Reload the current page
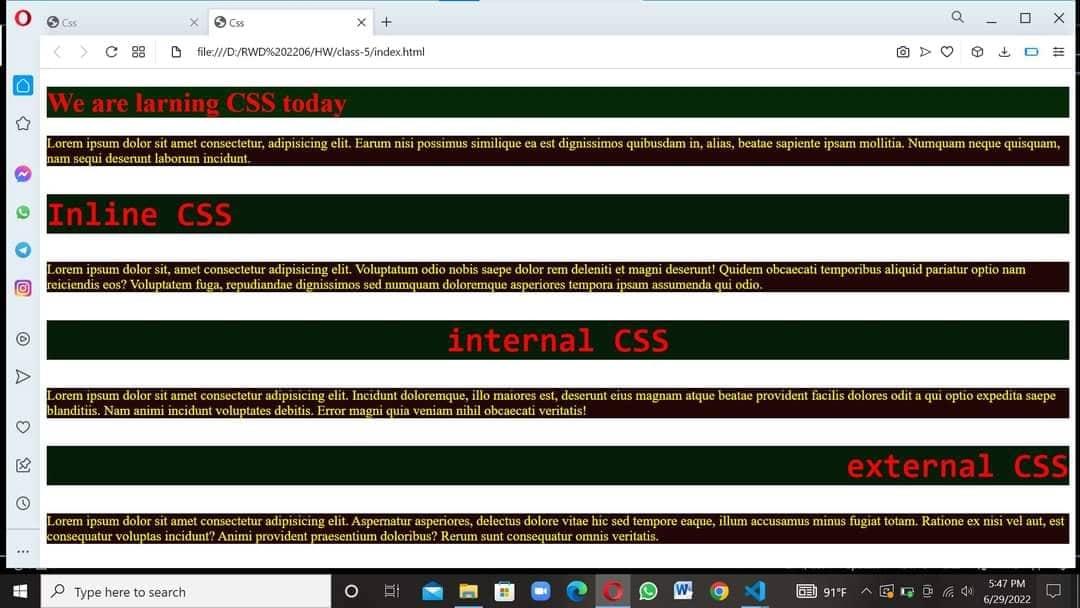 tap(111, 51)
